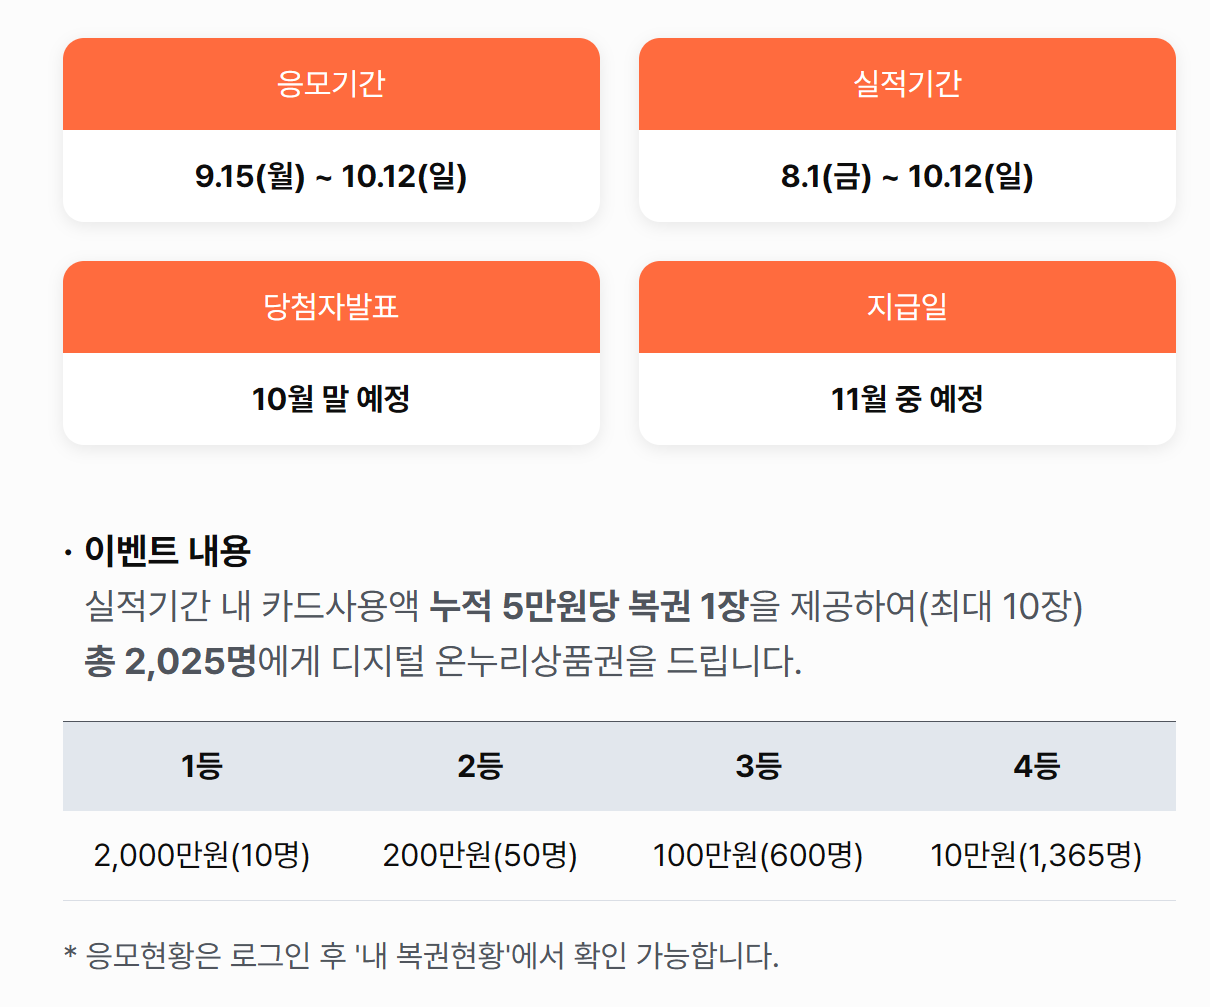
Task: Click the 11월 중 예정 text
Action: pyautogui.click(x=907, y=399)
